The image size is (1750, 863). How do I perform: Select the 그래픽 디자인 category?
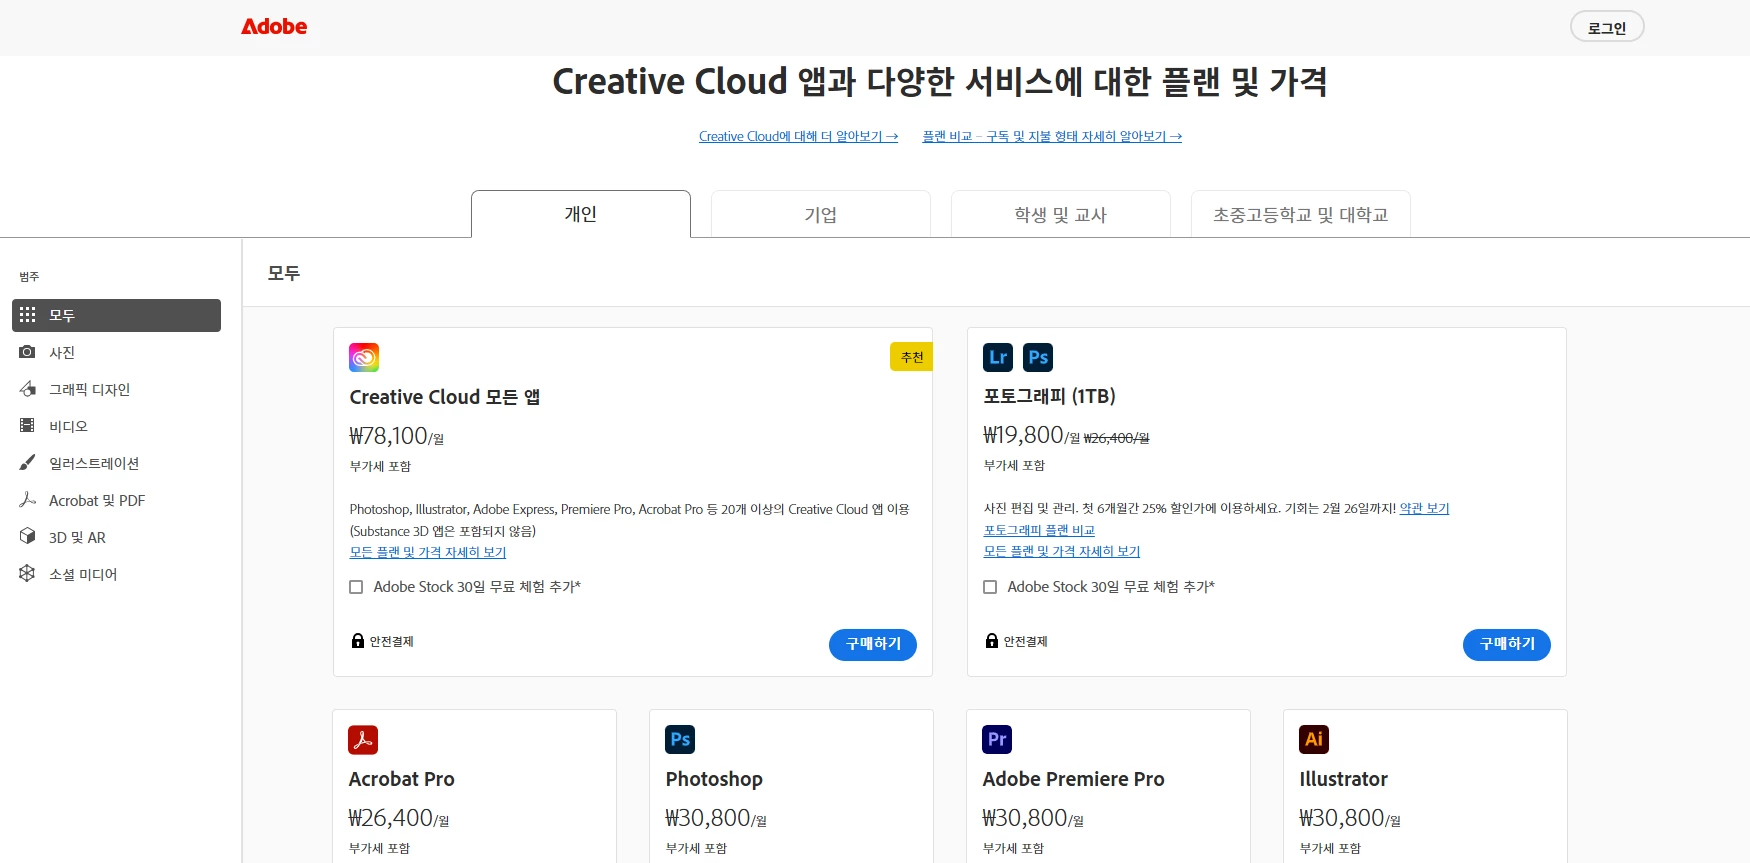116,389
